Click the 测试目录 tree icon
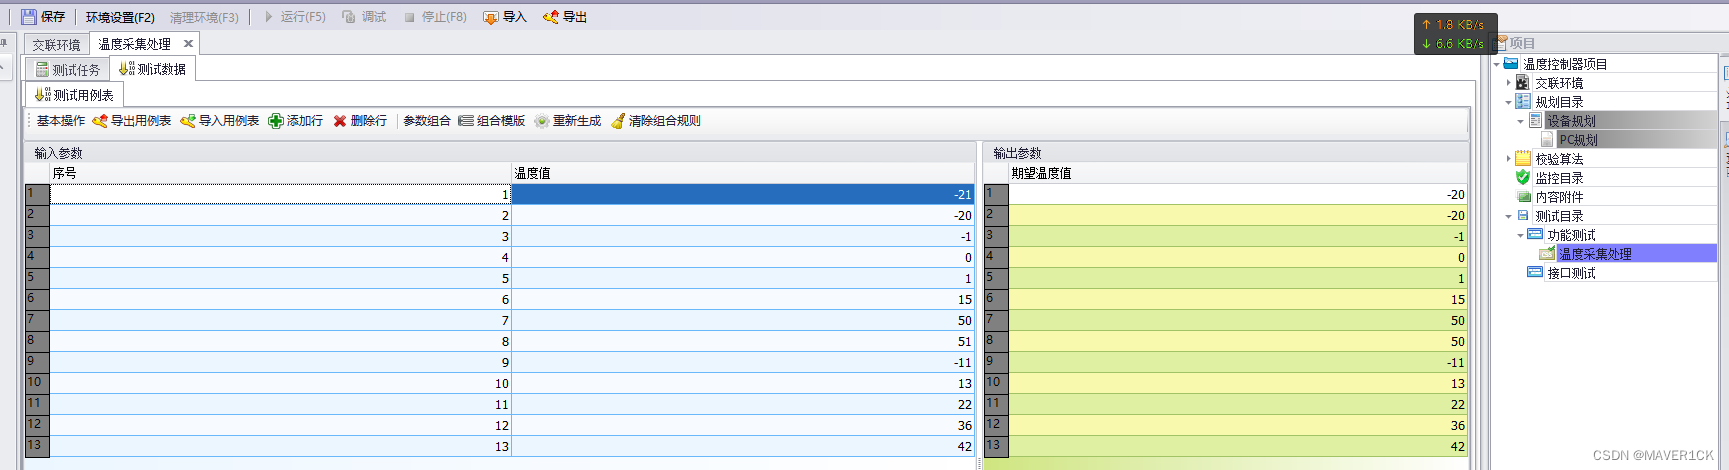This screenshot has height=470, width=1729. click(x=1523, y=216)
